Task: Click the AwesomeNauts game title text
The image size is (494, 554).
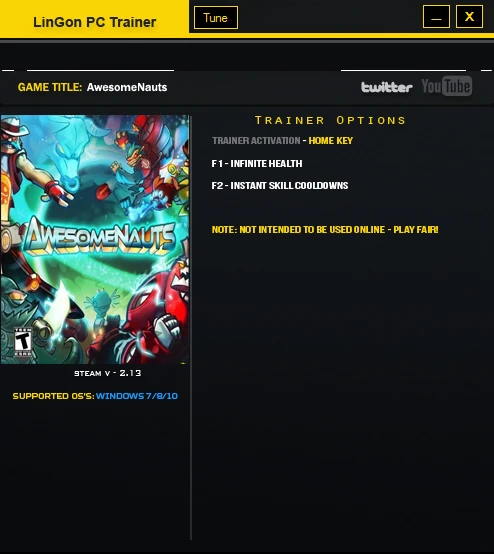Action: [127, 87]
